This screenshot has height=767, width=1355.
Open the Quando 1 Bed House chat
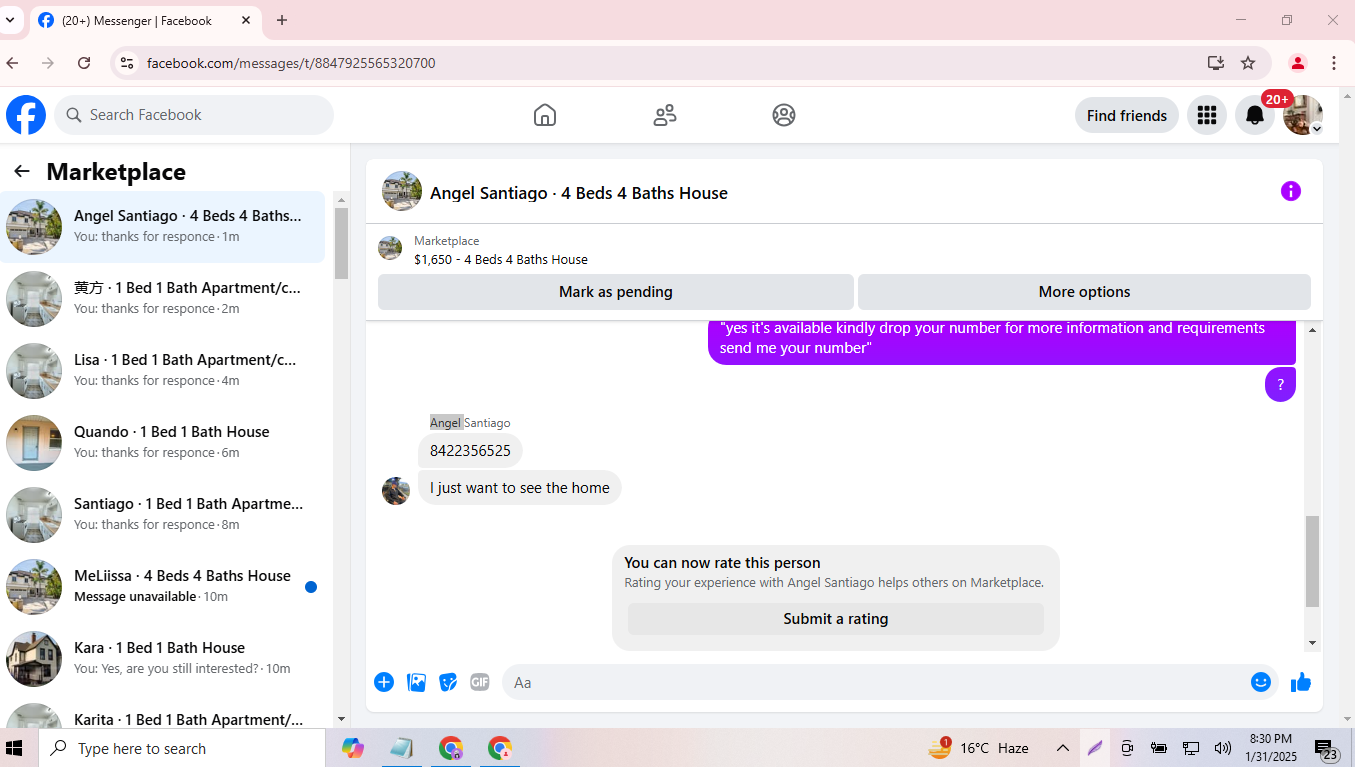pyautogui.click(x=163, y=443)
